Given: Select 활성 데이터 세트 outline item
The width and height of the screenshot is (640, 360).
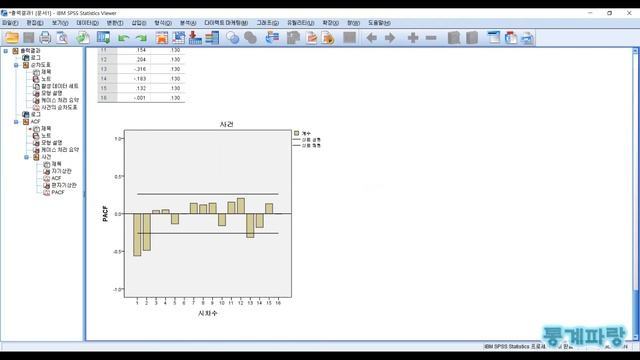Looking at the screenshot, I should click(60, 86).
